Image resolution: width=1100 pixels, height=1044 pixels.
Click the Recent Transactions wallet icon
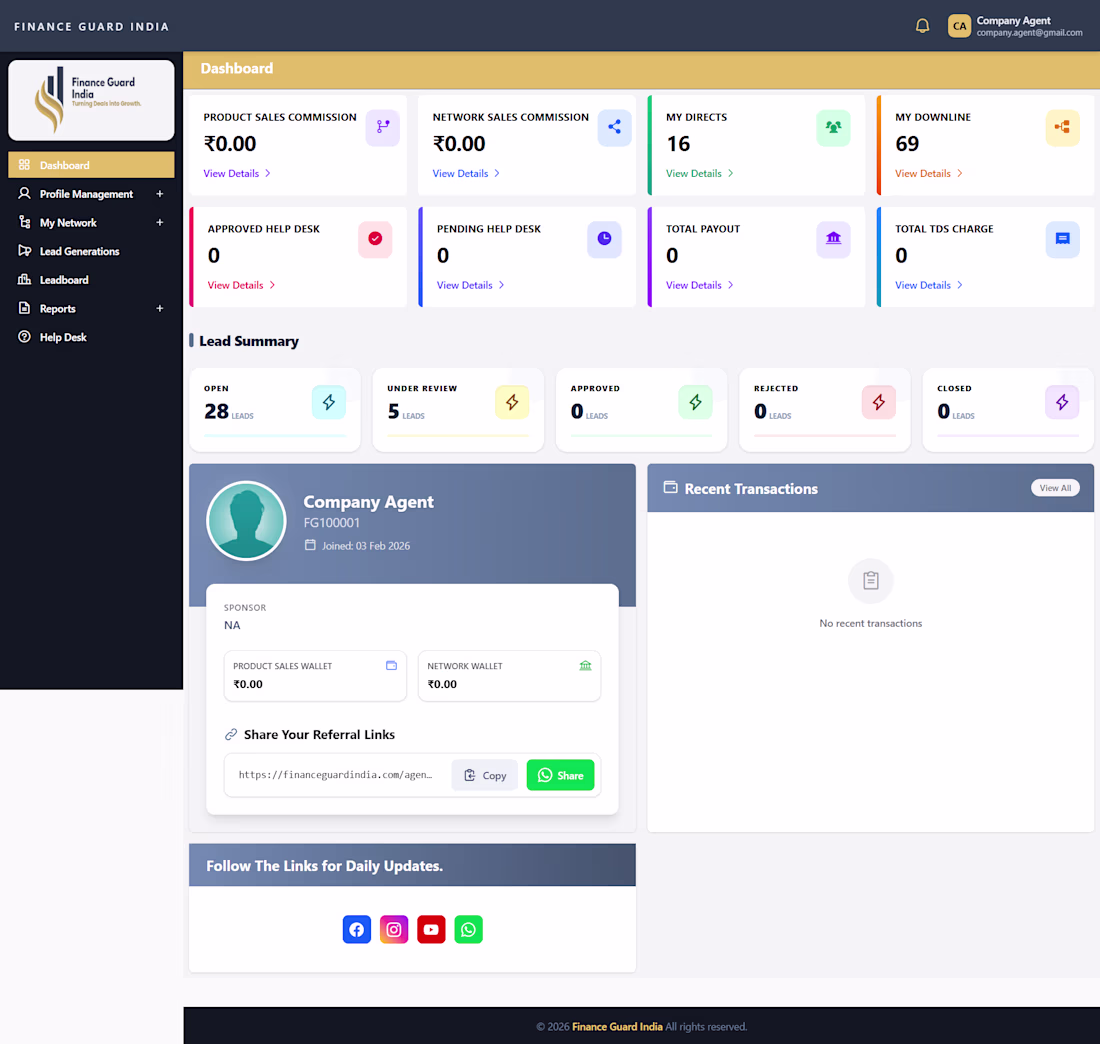click(x=671, y=487)
